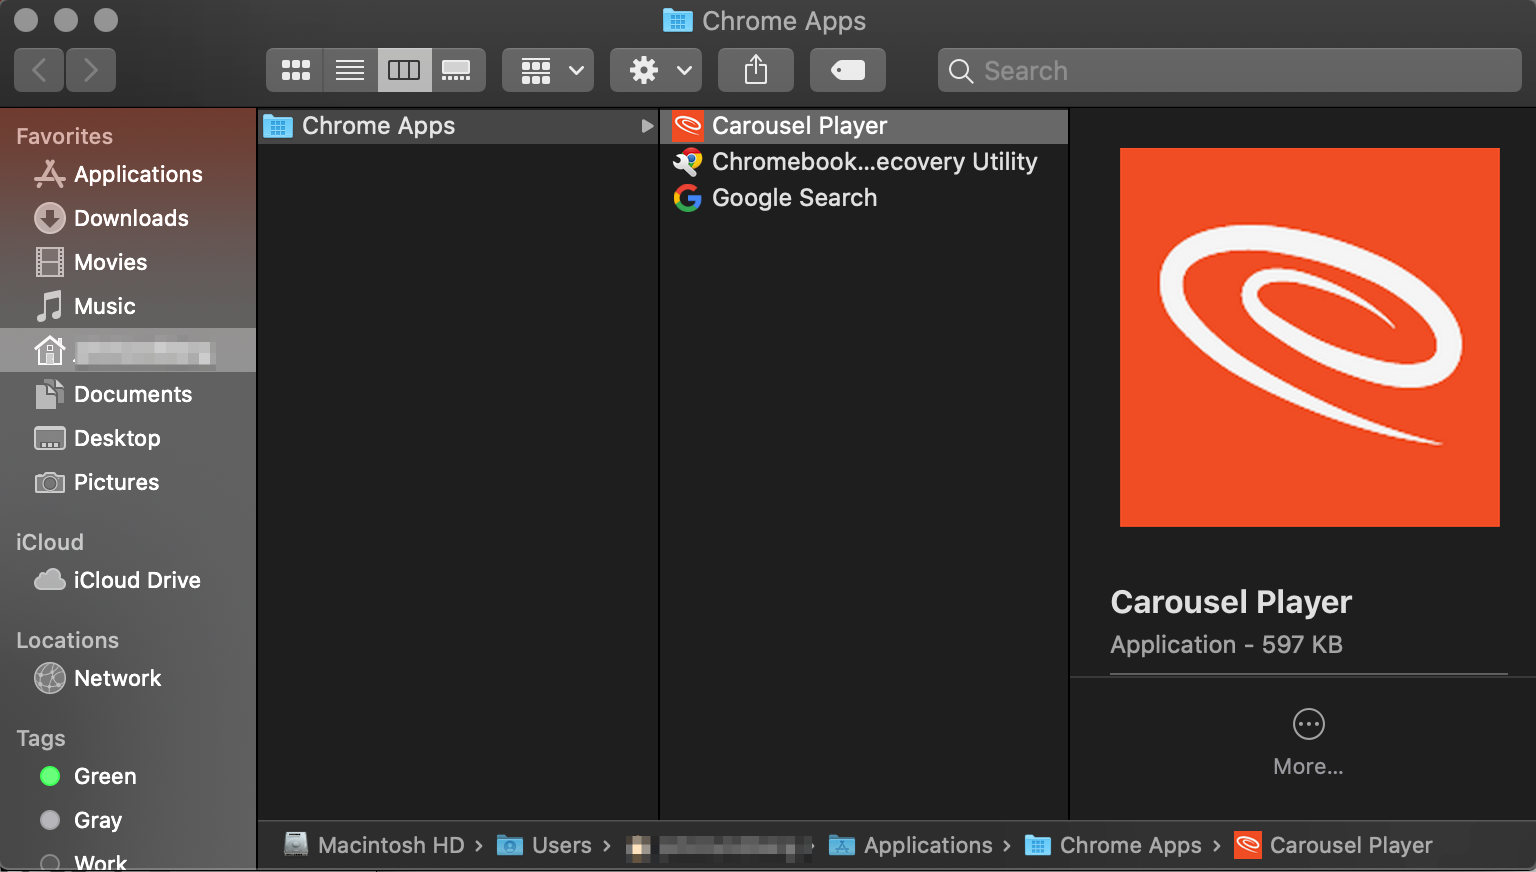Click the Carousel Player preview title text
Viewport: 1536px width, 872px height.
[1231, 602]
